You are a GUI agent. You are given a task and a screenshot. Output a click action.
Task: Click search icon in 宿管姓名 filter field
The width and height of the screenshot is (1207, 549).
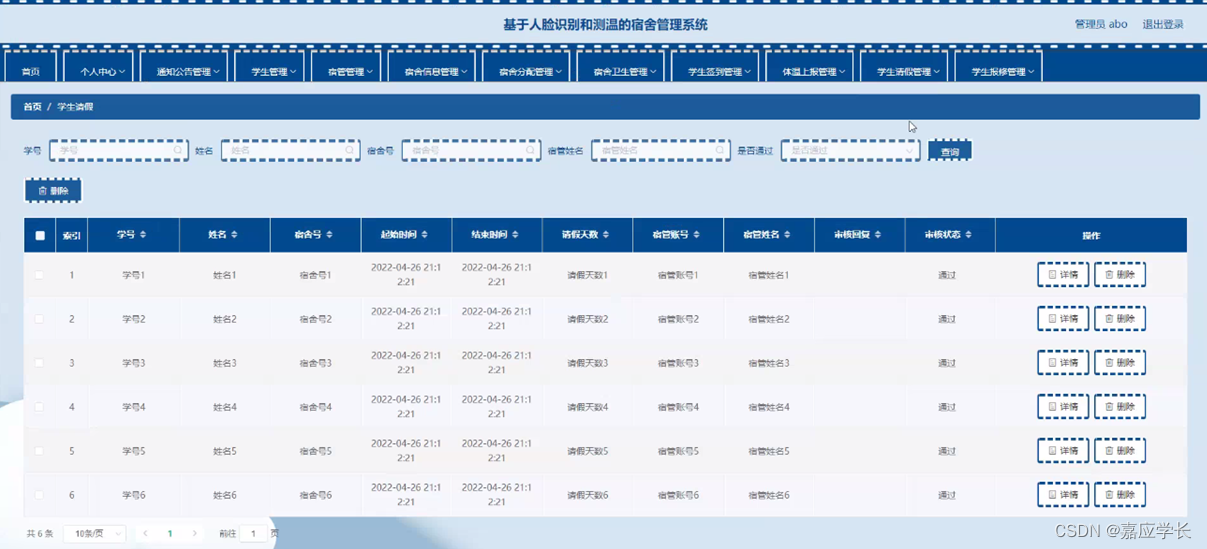[720, 151]
